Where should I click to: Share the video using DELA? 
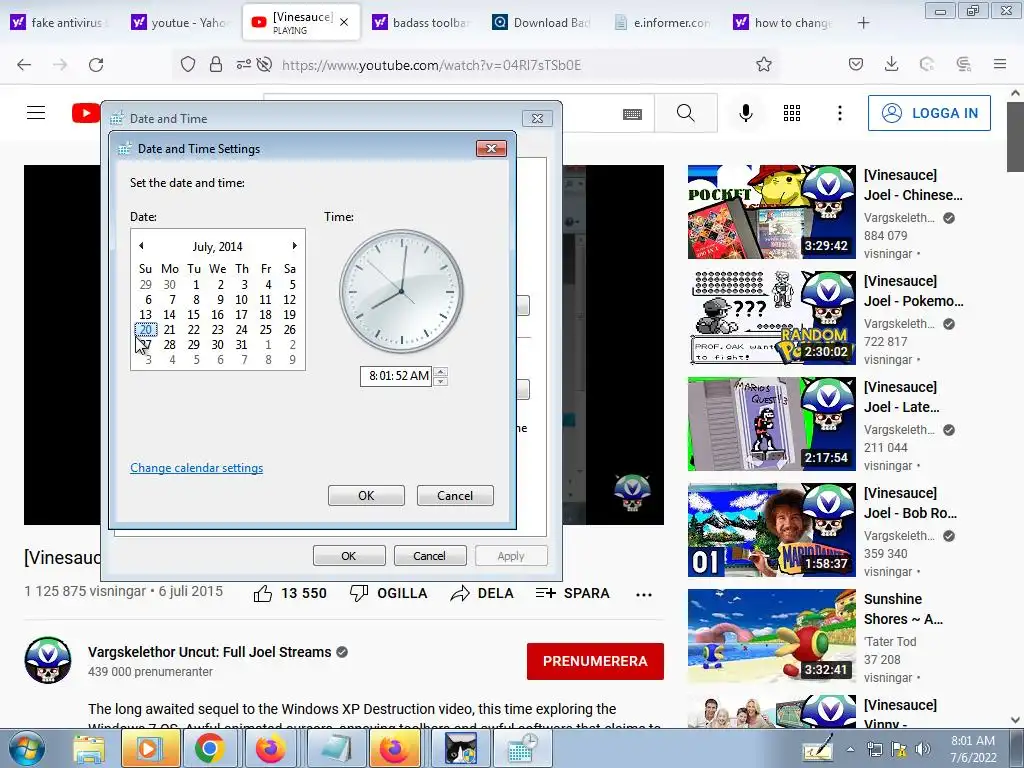(x=482, y=593)
